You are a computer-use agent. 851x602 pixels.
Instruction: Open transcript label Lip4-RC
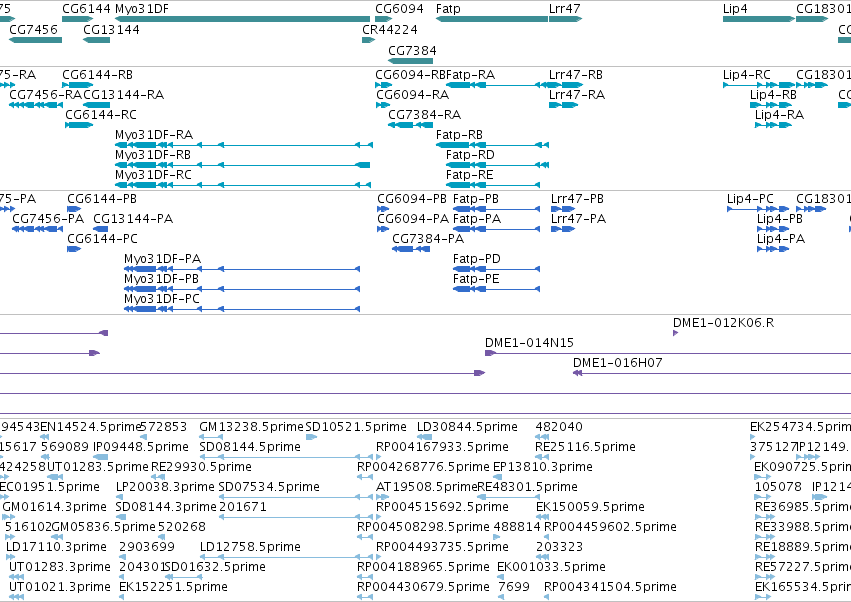pyautogui.click(x=747, y=74)
